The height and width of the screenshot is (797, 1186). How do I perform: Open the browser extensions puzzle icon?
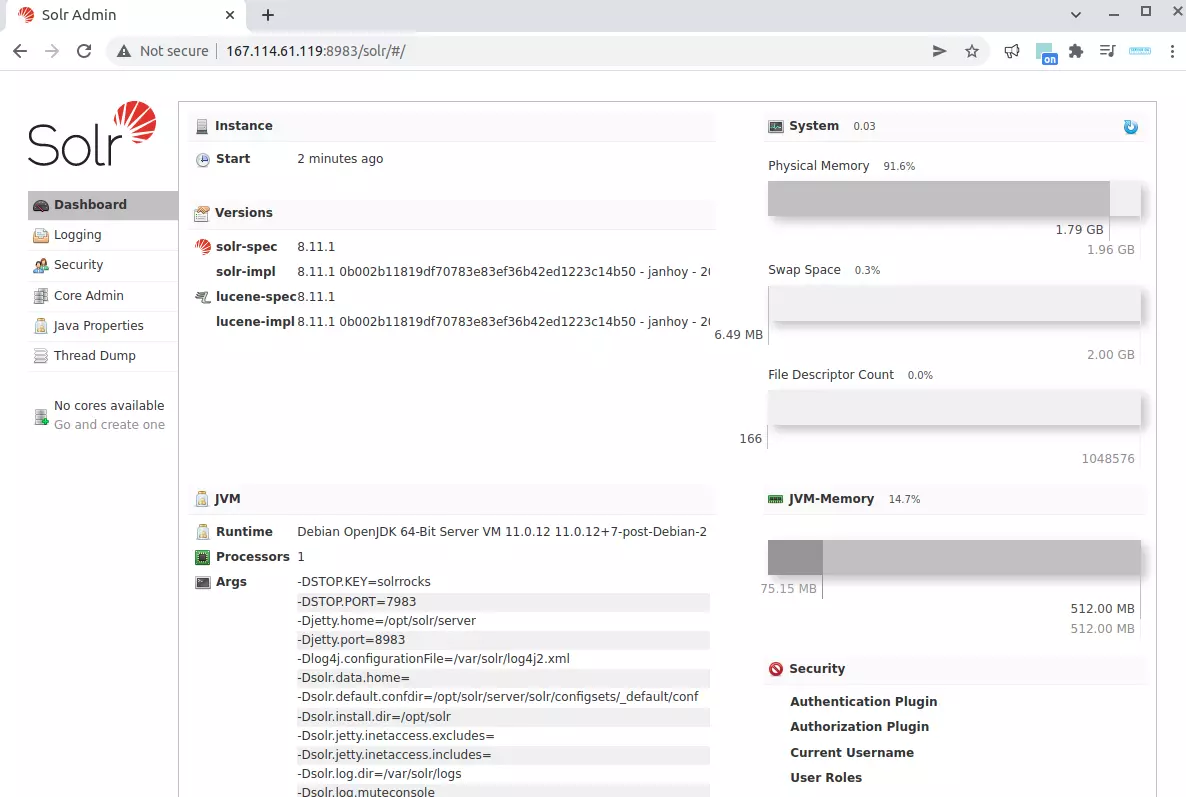point(1078,49)
